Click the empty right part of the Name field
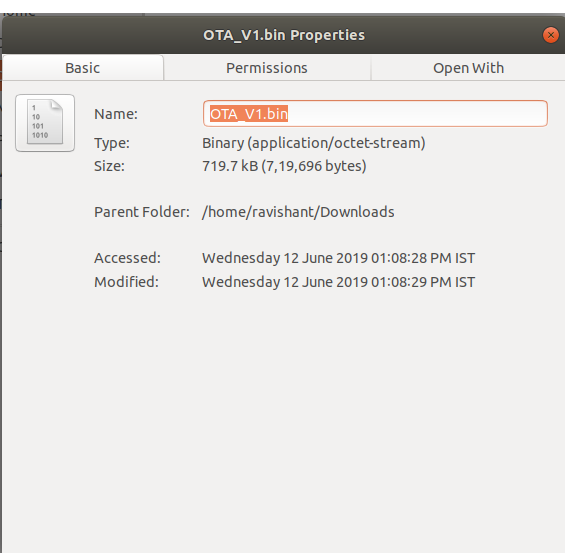 tap(418, 114)
